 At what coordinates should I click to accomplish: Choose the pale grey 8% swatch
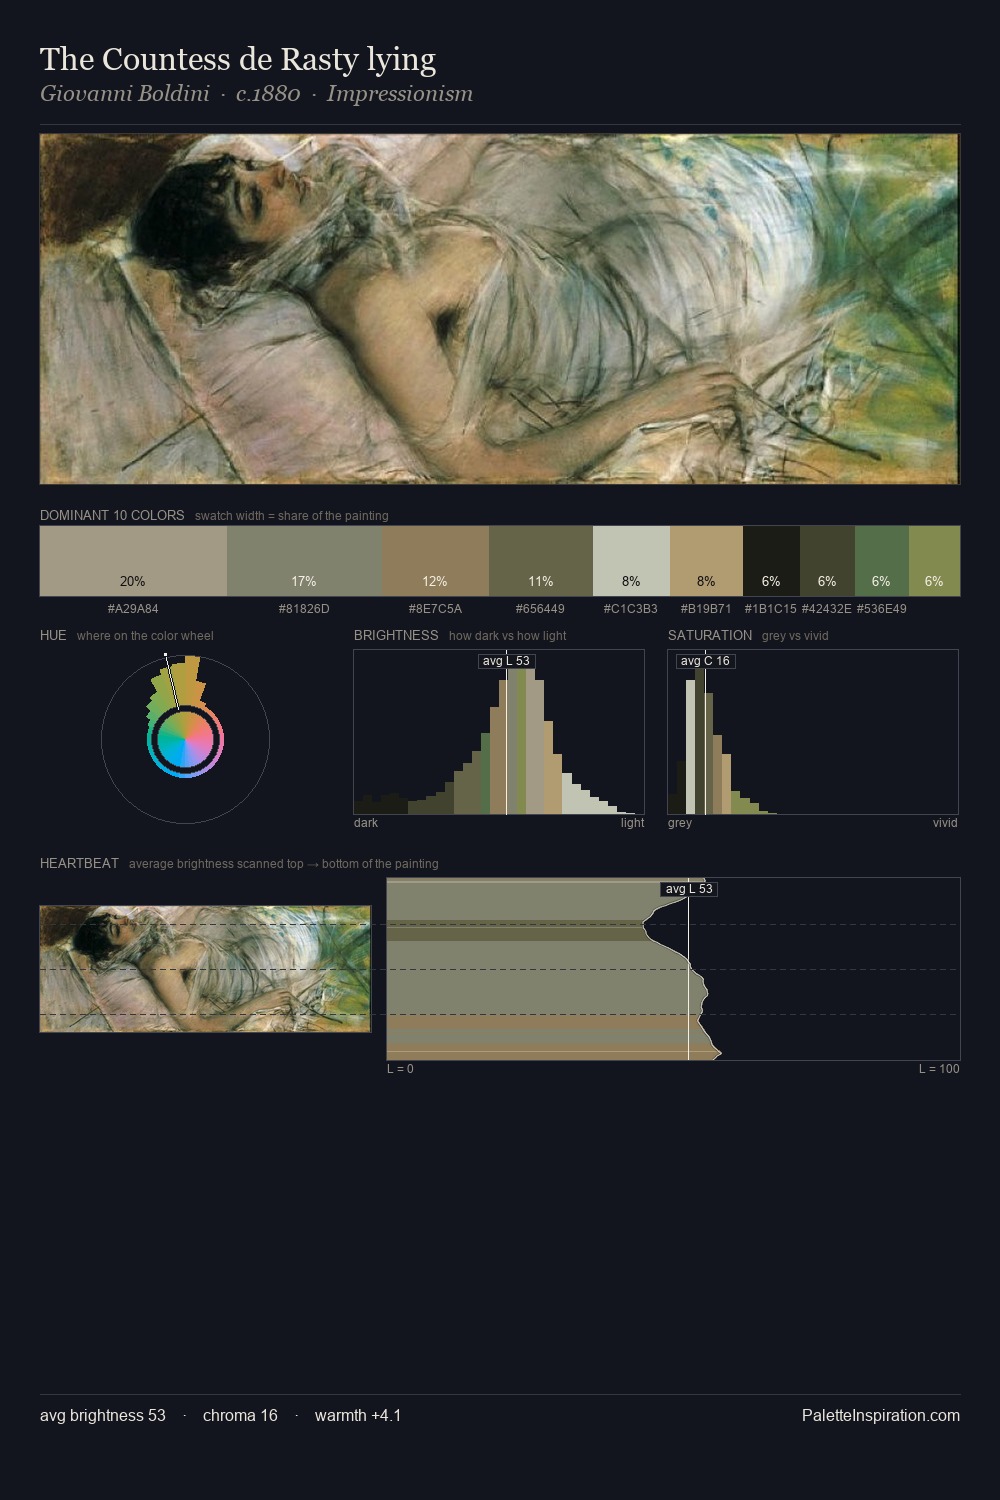click(x=631, y=560)
